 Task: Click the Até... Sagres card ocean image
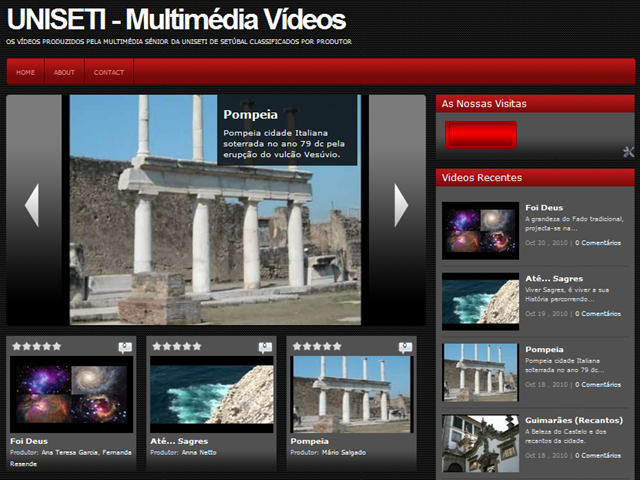[x=211, y=394]
